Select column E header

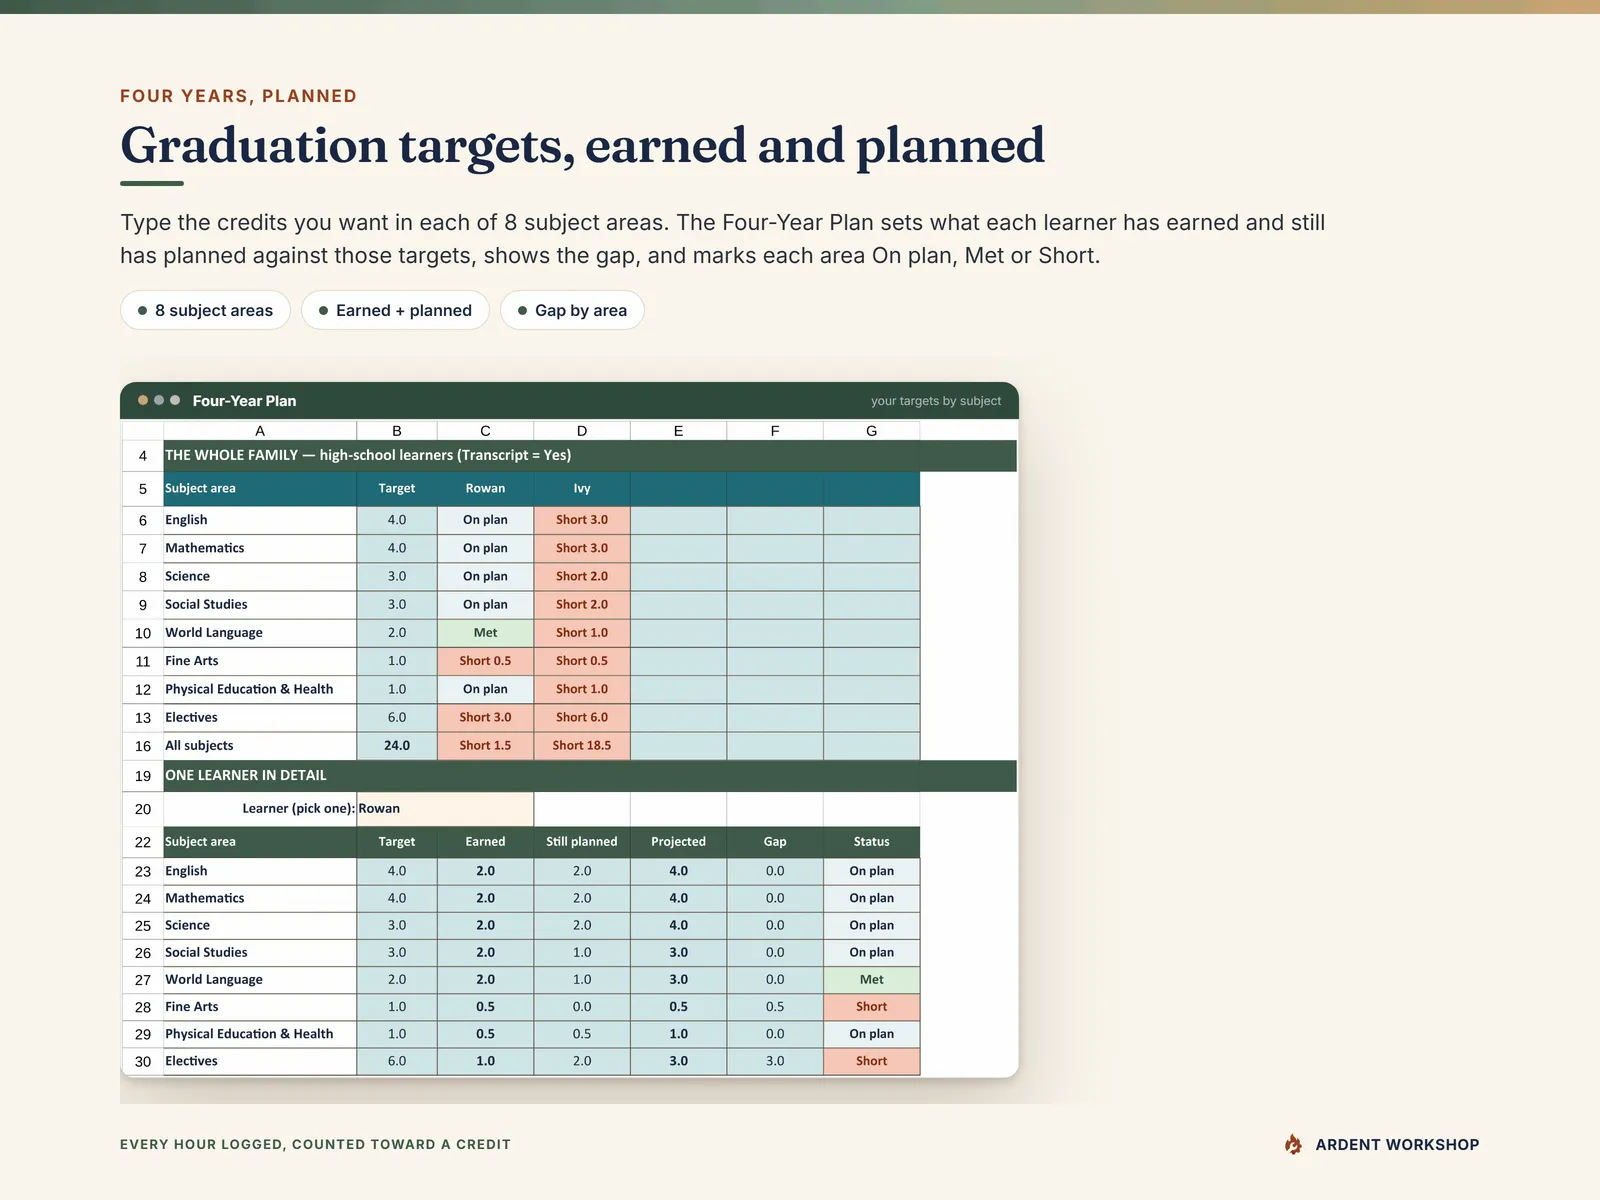pyautogui.click(x=678, y=431)
